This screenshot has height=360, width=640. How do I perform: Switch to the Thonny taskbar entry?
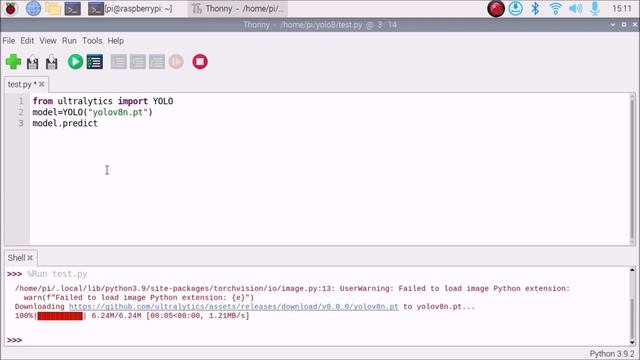point(238,9)
